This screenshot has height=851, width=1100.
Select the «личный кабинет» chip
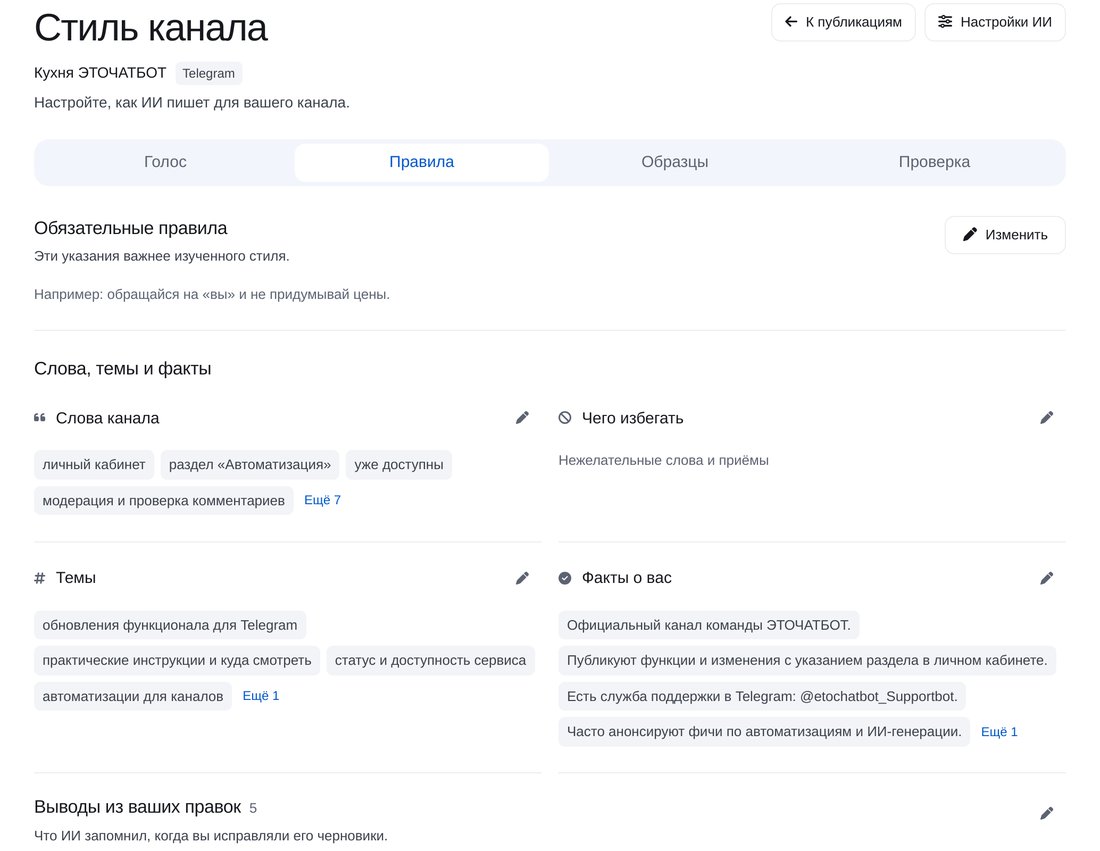pyautogui.click(x=94, y=464)
